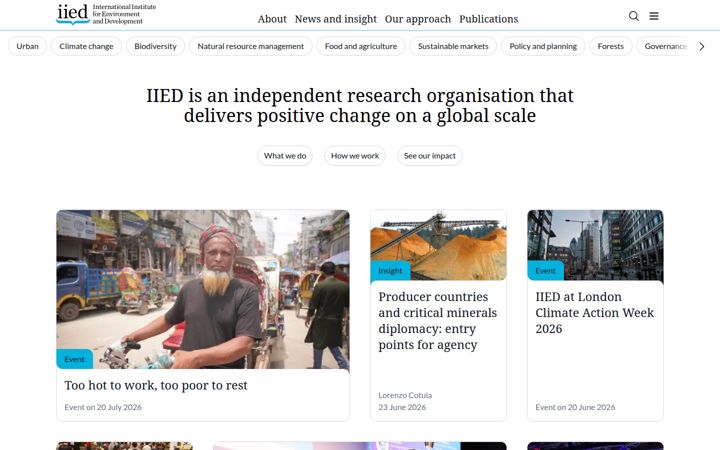
Task: Select the Governance topic pill
Action: coord(664,46)
